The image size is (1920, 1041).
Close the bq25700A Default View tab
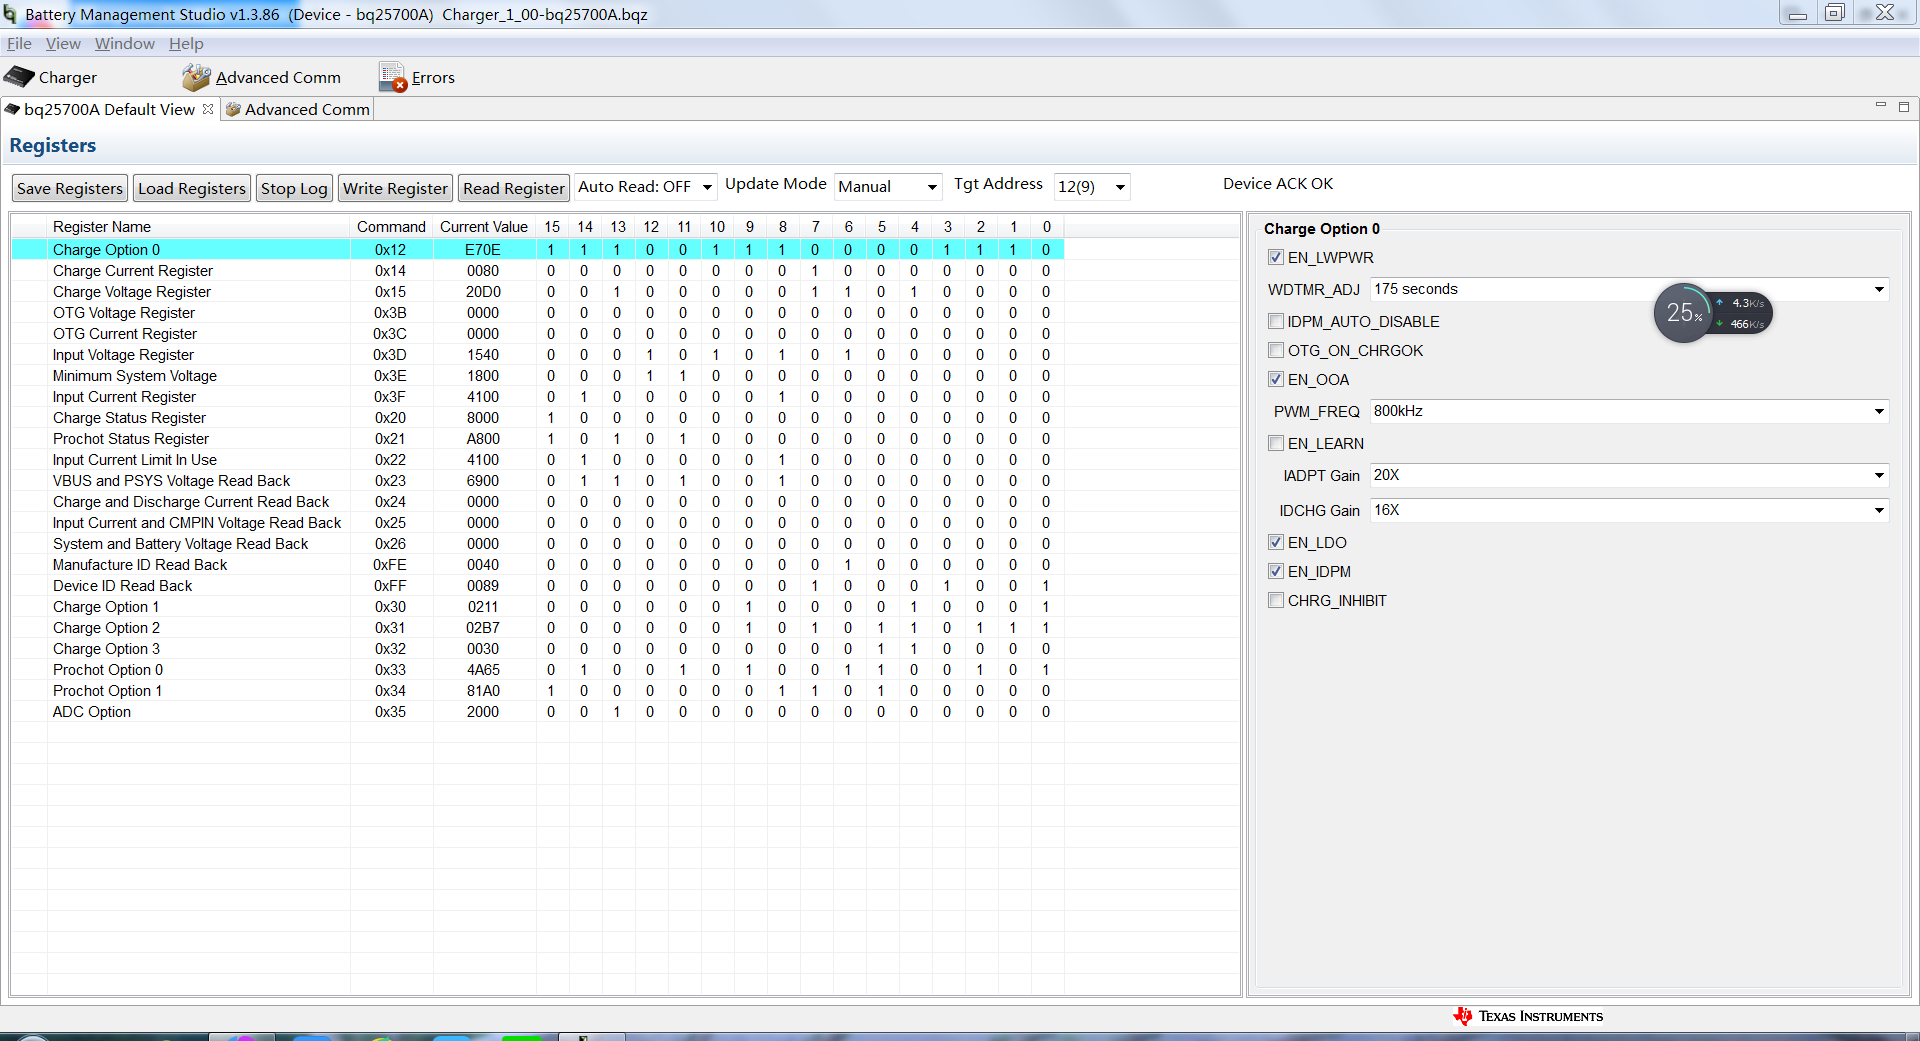tap(208, 109)
